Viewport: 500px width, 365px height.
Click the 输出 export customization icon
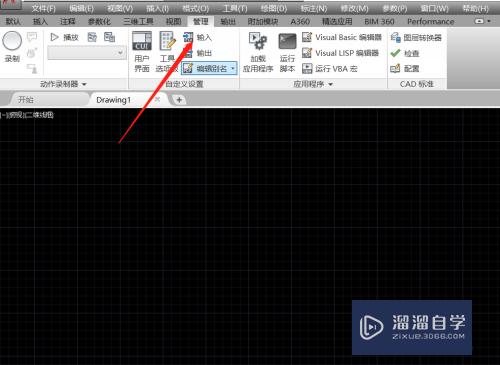[x=188, y=53]
